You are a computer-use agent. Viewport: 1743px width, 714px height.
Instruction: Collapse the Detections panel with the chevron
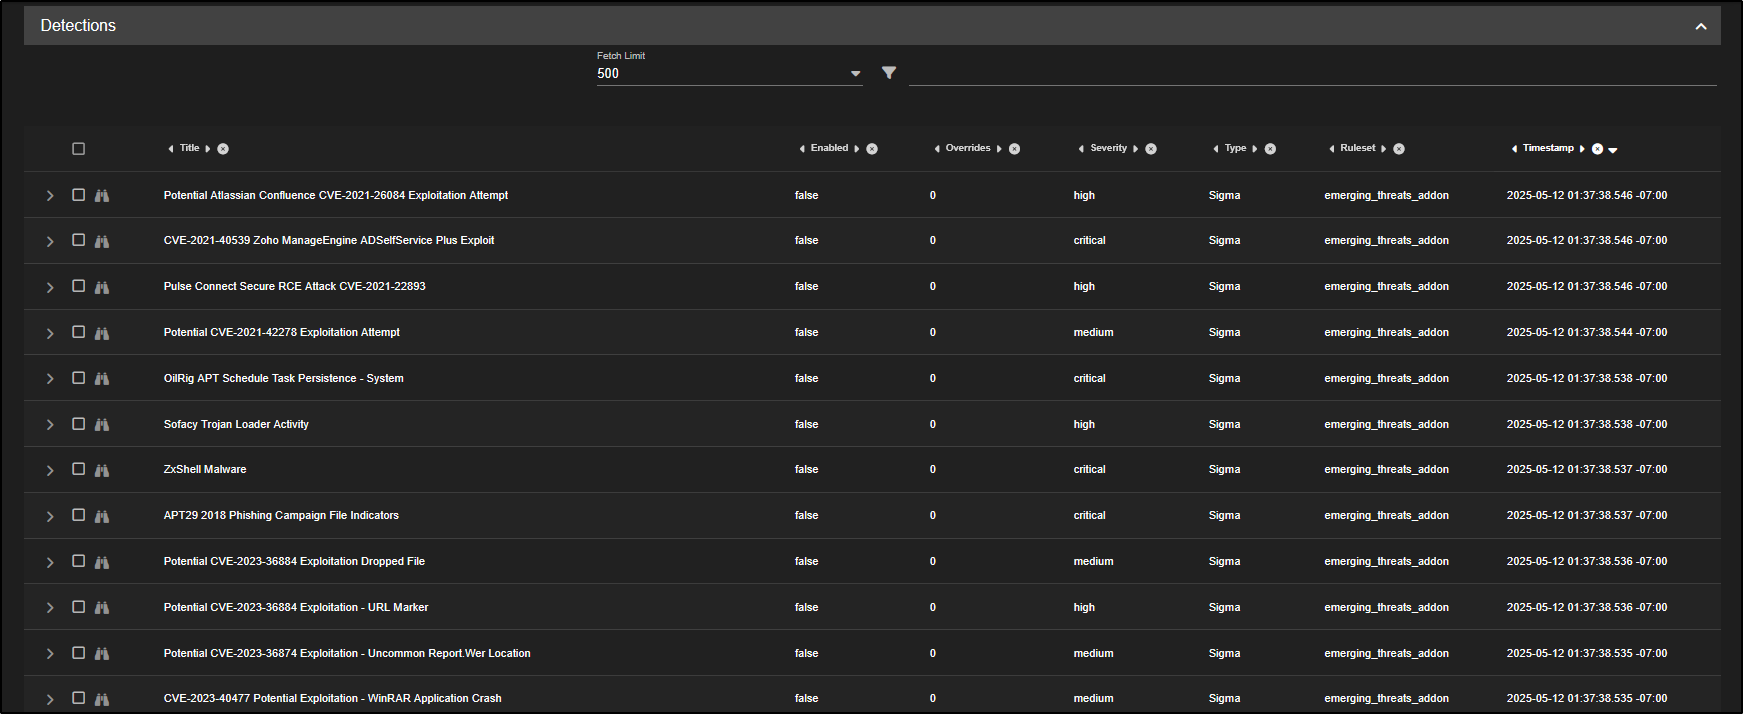(1700, 26)
